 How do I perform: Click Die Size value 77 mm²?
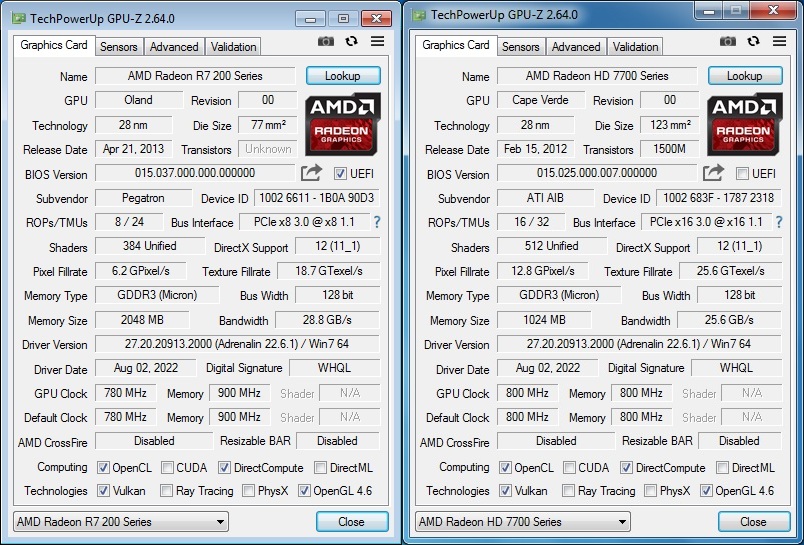click(x=268, y=125)
